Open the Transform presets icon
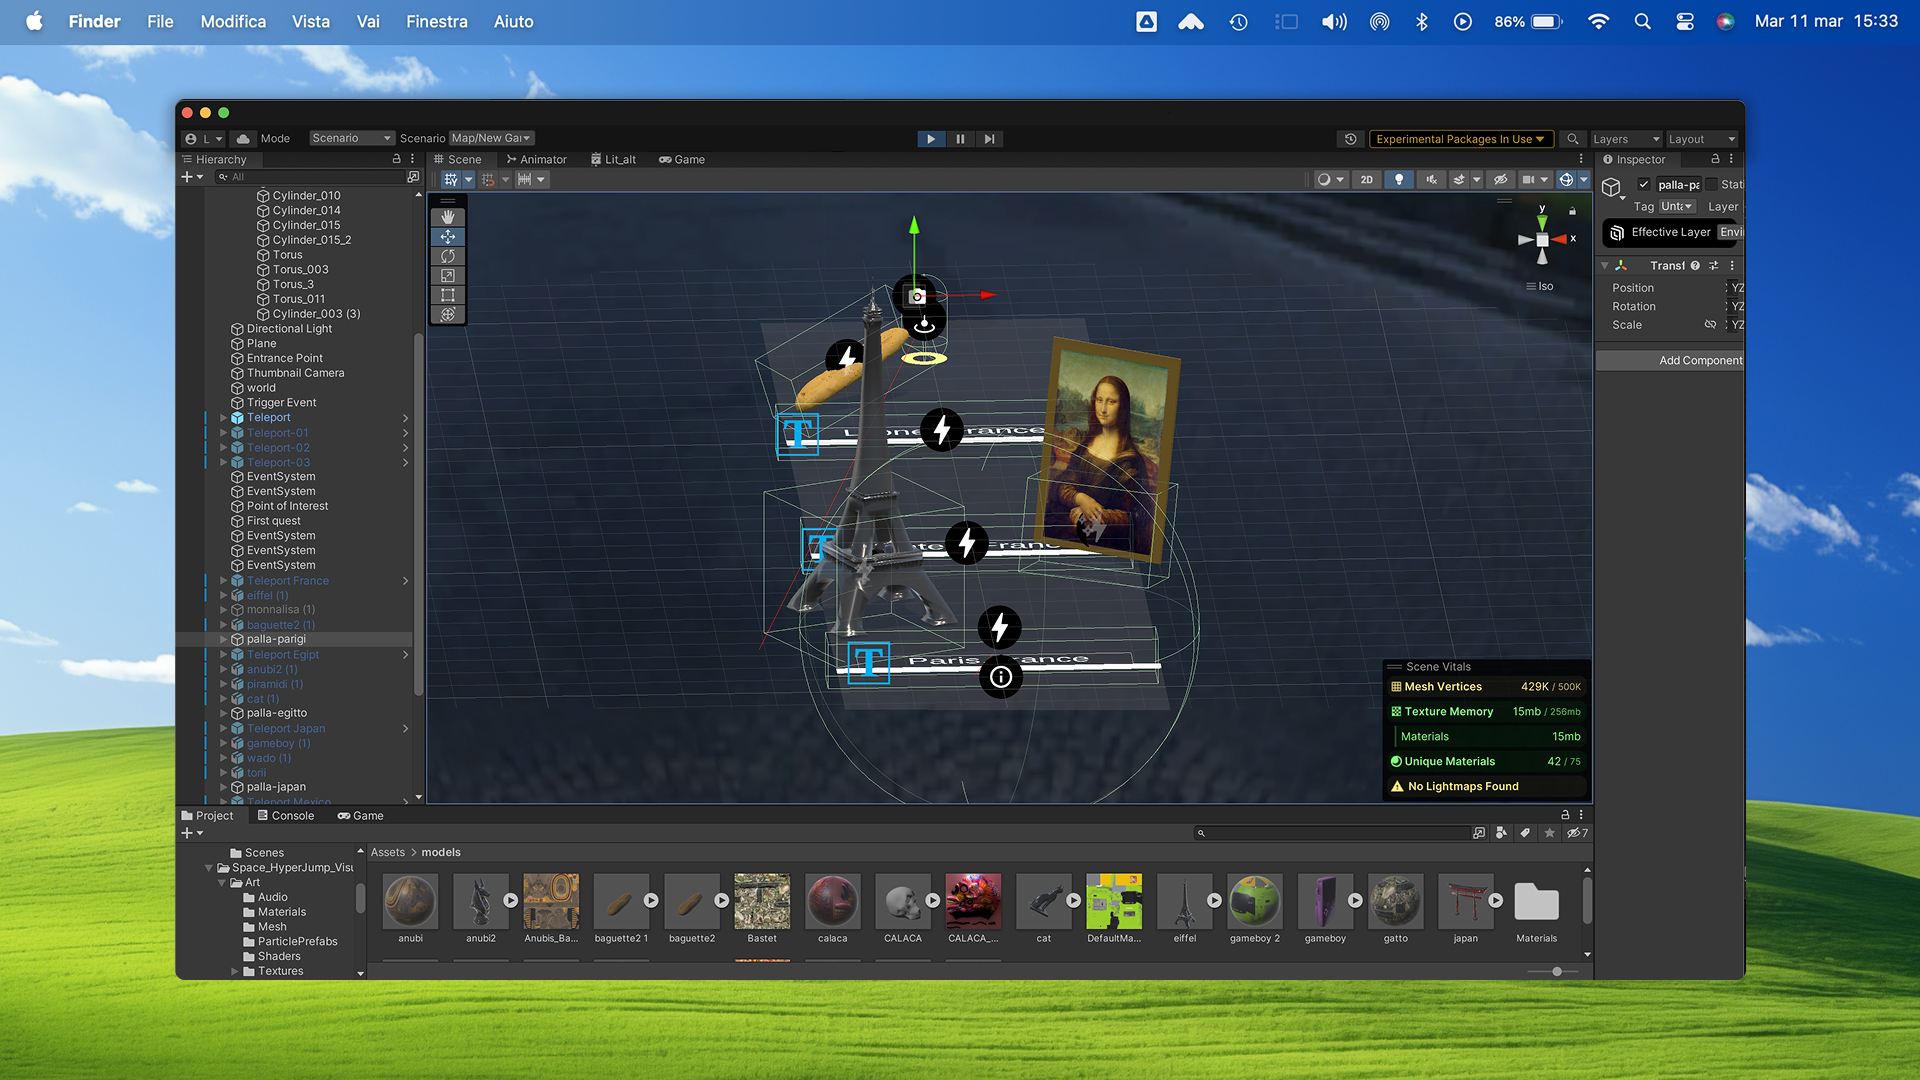The width and height of the screenshot is (1920, 1080). click(x=1713, y=266)
